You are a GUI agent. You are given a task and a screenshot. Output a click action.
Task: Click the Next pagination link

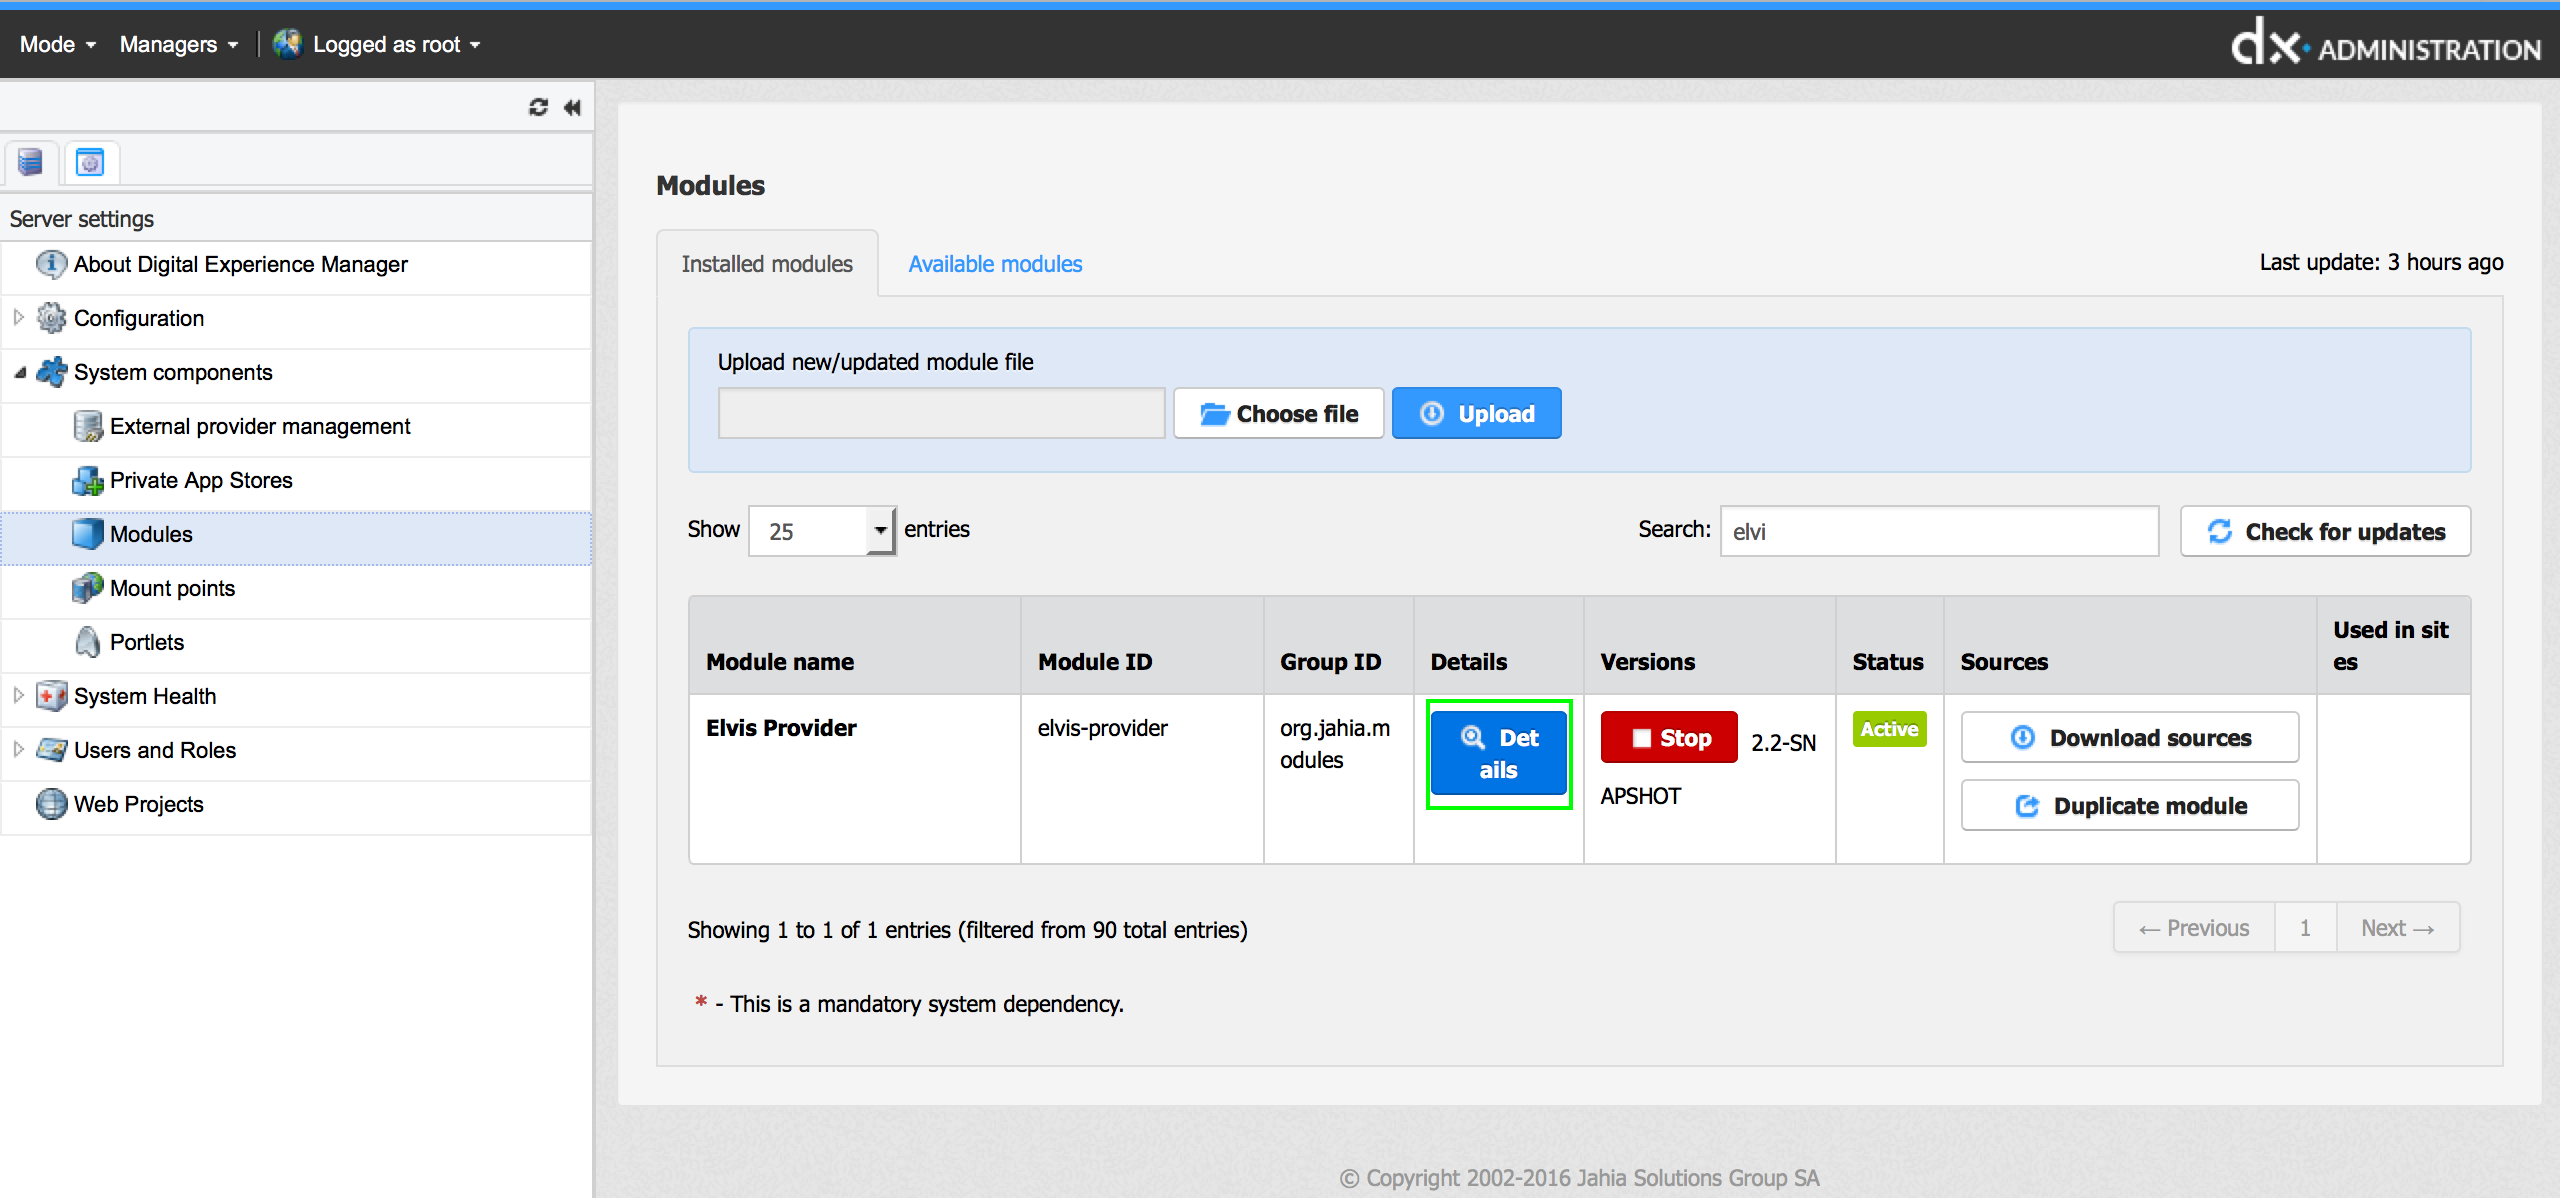[2398, 928]
